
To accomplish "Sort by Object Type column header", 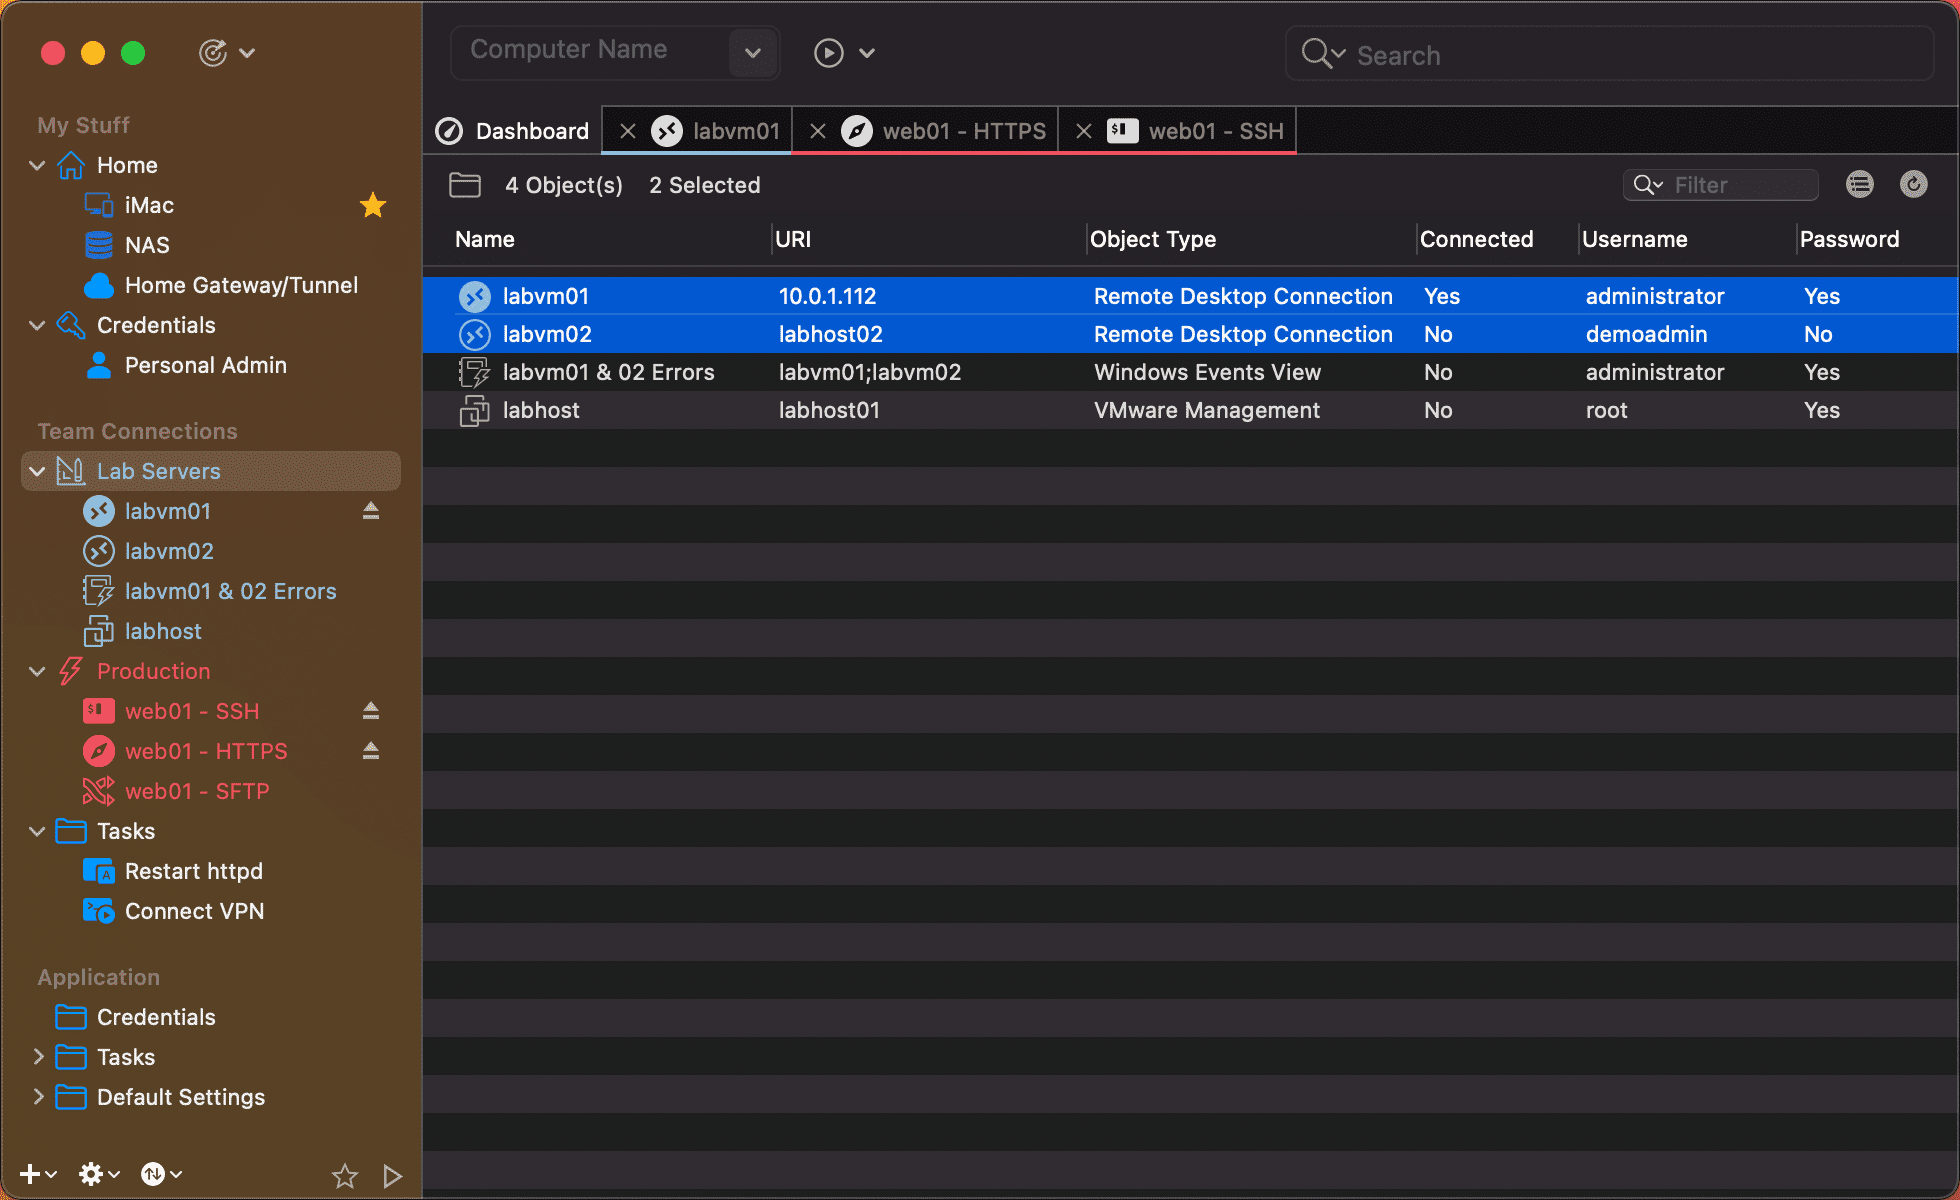I will click(1152, 239).
